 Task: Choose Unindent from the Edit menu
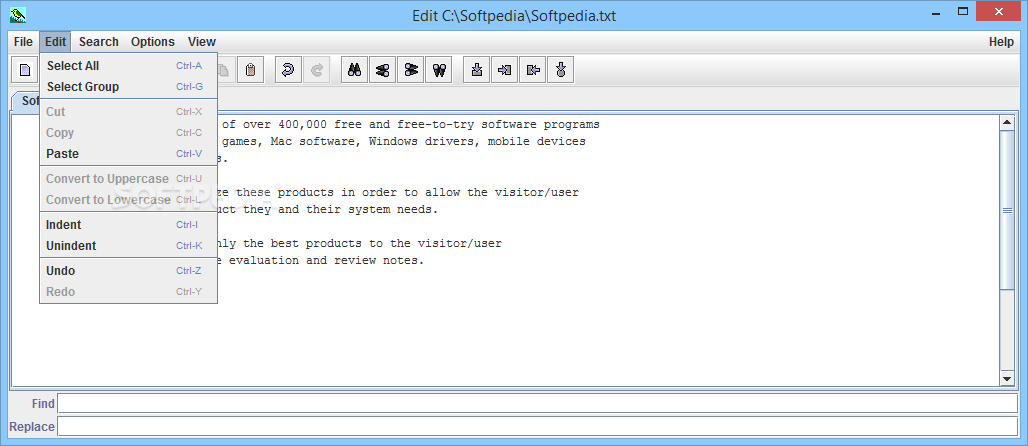pos(128,245)
